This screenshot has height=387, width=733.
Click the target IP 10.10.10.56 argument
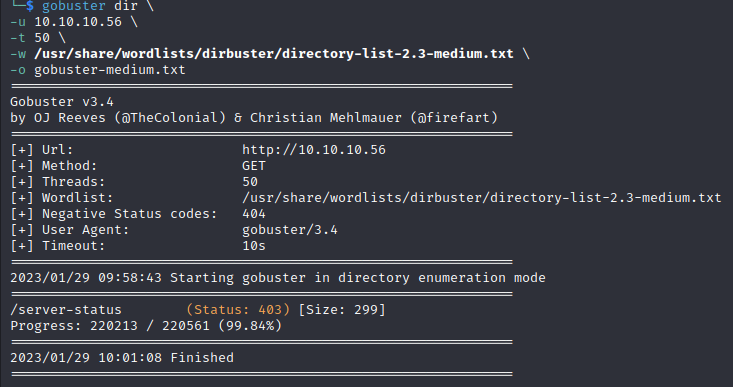[78, 22]
